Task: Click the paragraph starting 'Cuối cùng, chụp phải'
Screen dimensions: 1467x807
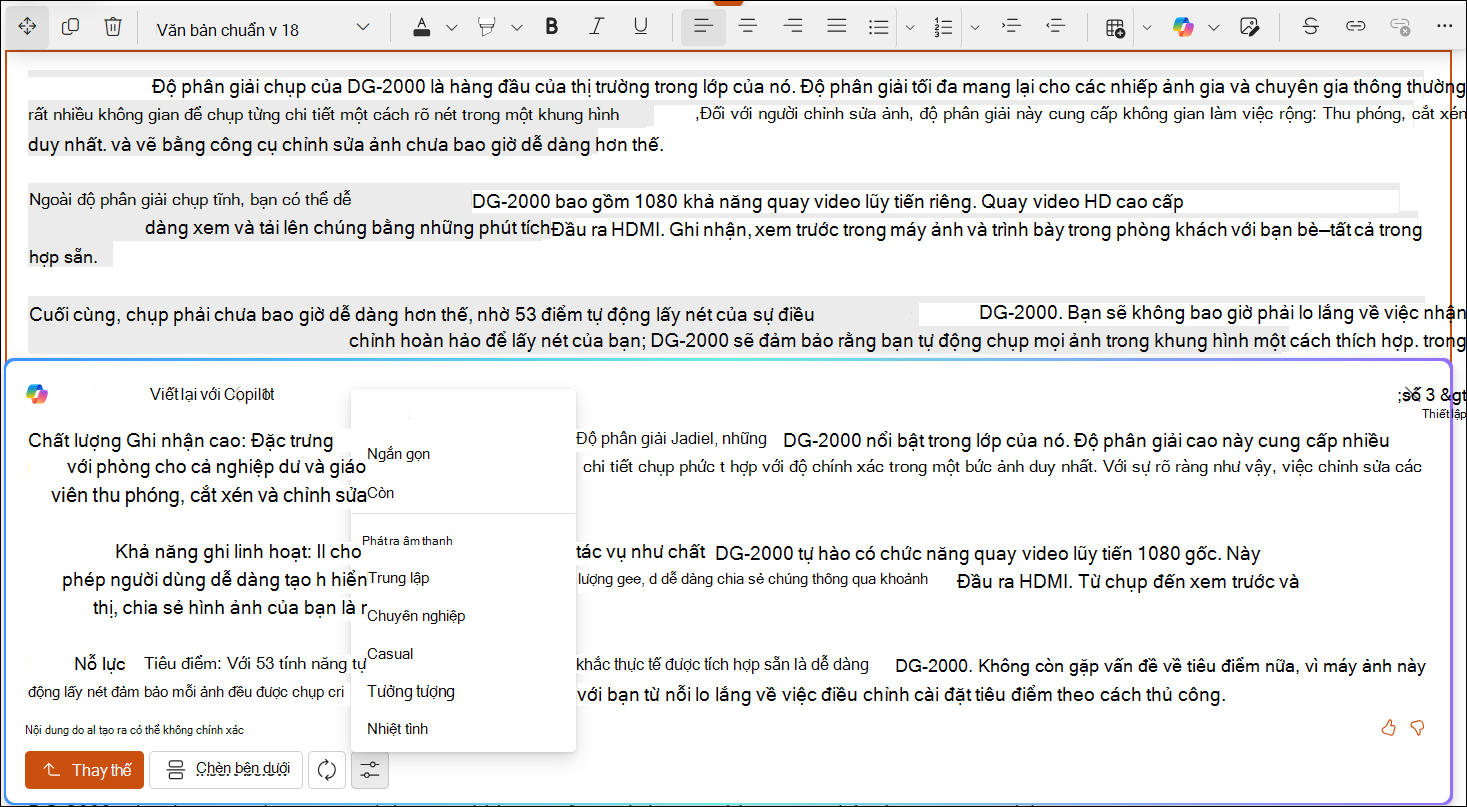Action: pos(747,328)
